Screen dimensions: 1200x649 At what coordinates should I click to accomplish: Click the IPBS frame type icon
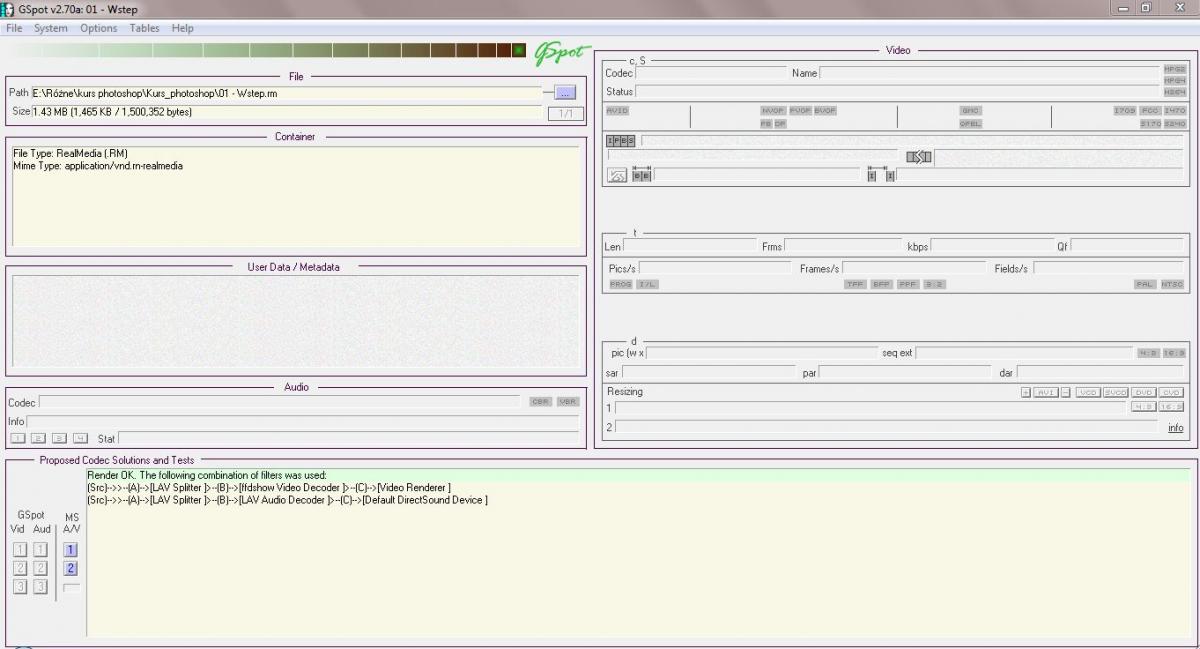pos(621,141)
